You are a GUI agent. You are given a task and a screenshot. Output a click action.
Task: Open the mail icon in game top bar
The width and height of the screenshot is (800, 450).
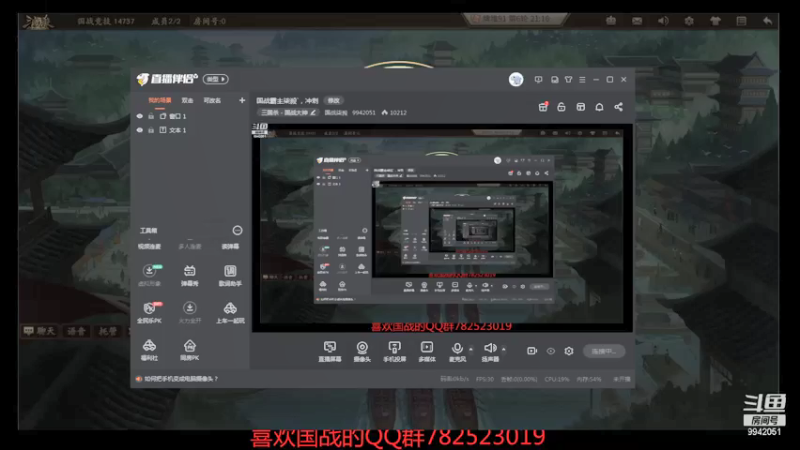pyautogui.click(x=637, y=21)
